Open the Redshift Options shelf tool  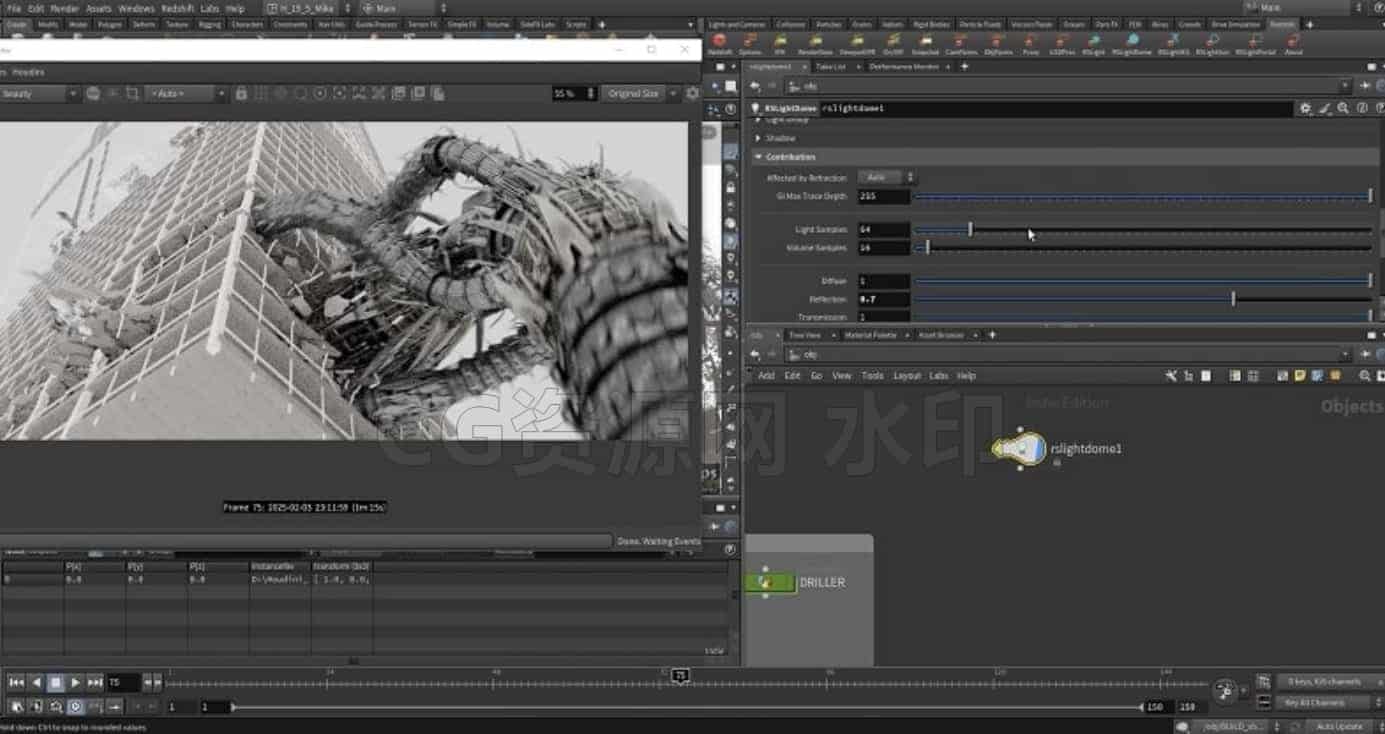749,43
